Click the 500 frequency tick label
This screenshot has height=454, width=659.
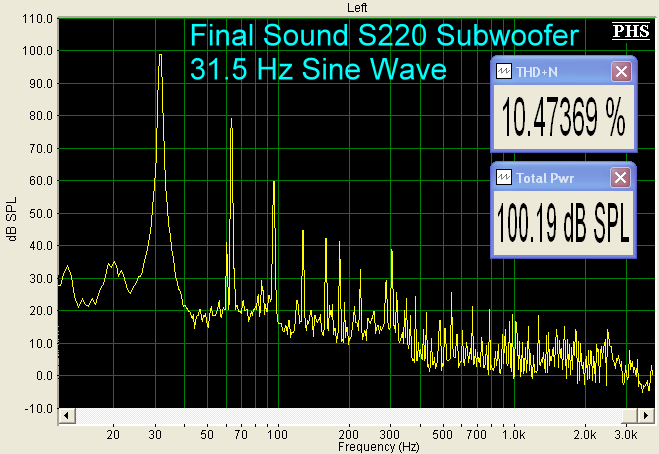coord(442,434)
